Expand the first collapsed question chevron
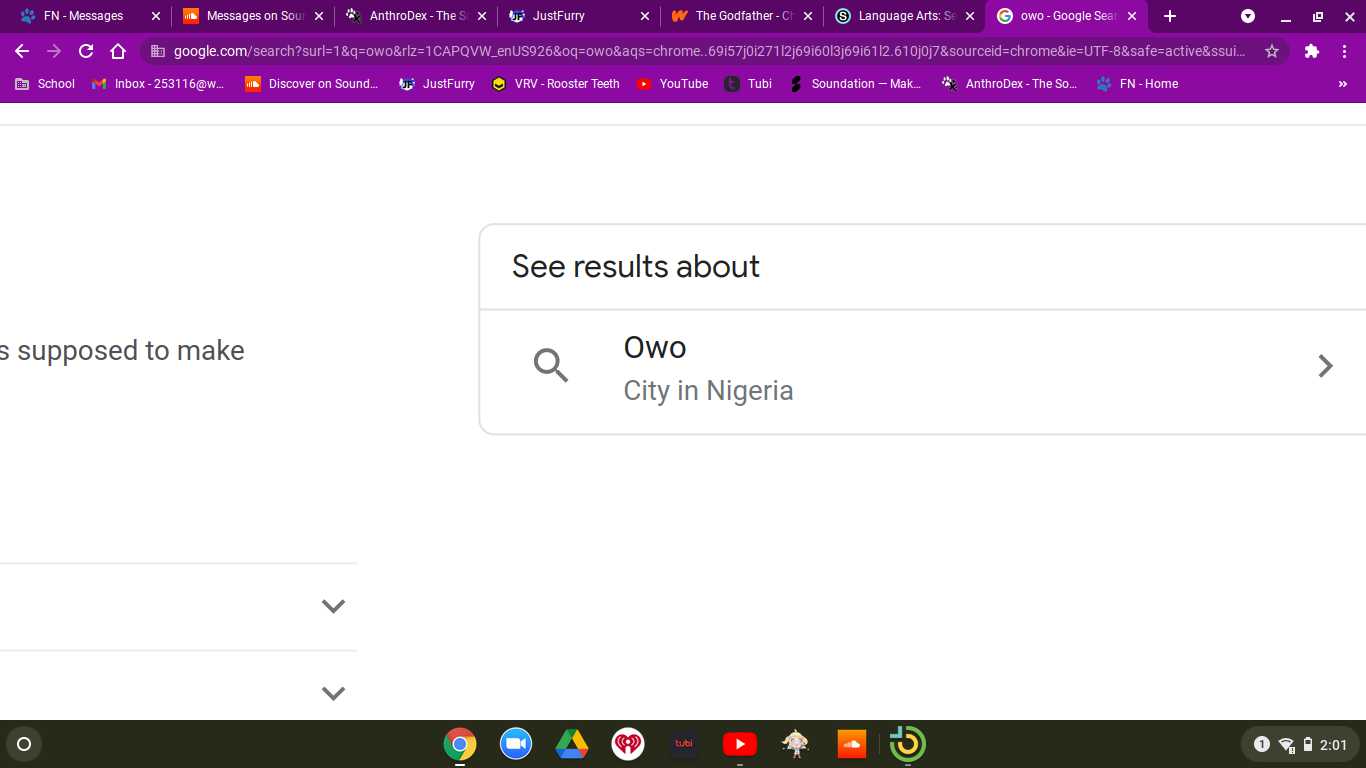The height and width of the screenshot is (768, 1366). (333, 606)
